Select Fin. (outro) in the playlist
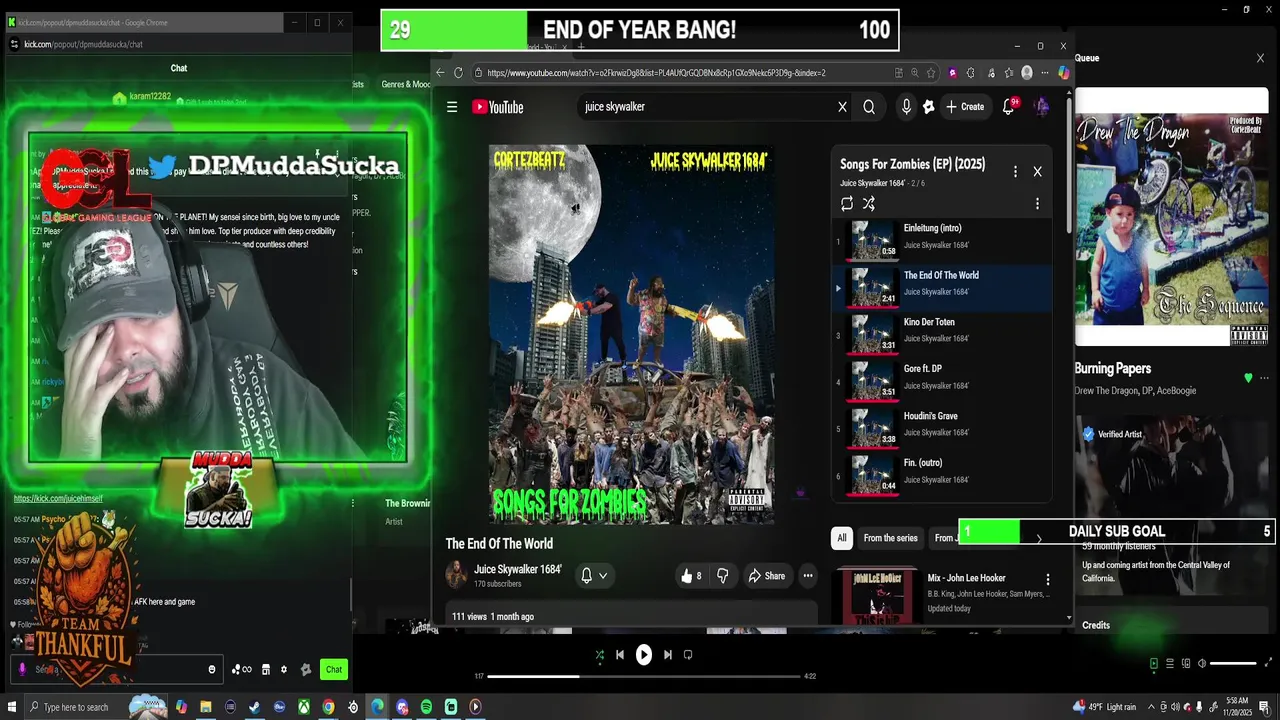The image size is (1280, 720). tap(941, 475)
